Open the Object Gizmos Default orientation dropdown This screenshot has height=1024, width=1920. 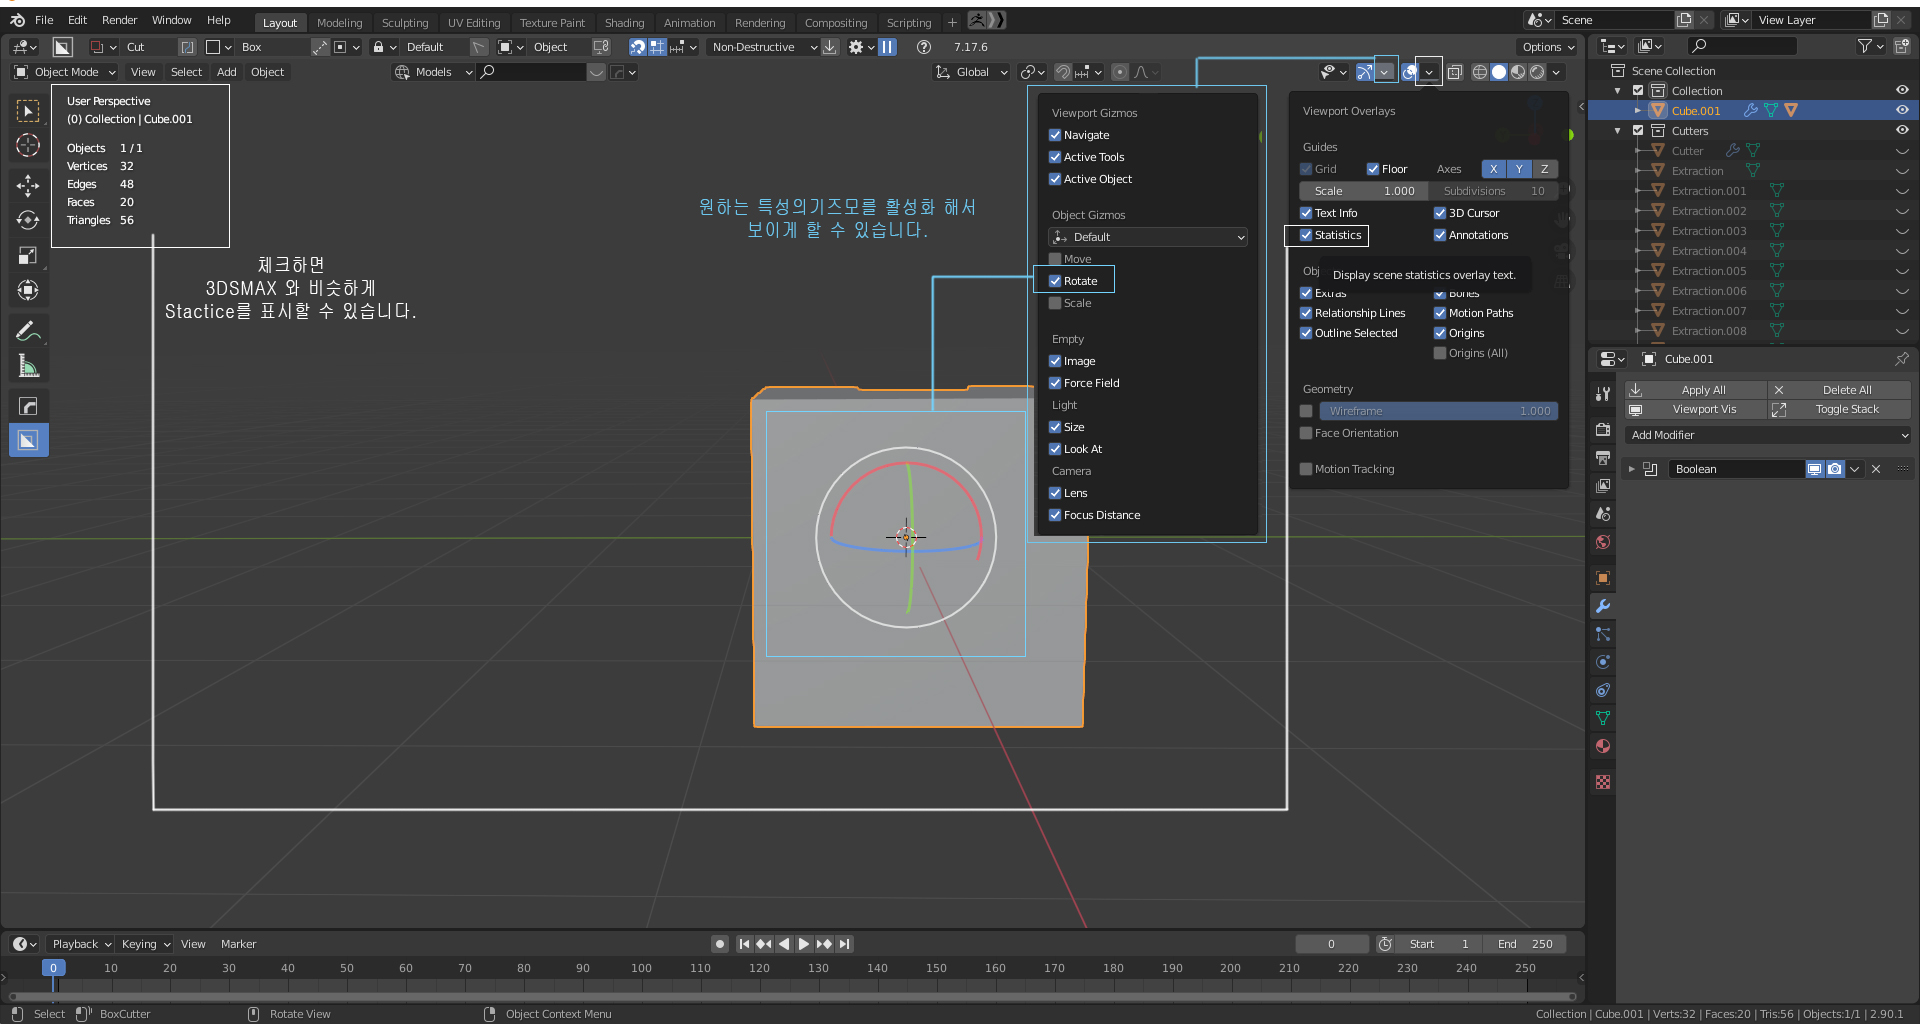coord(1148,237)
